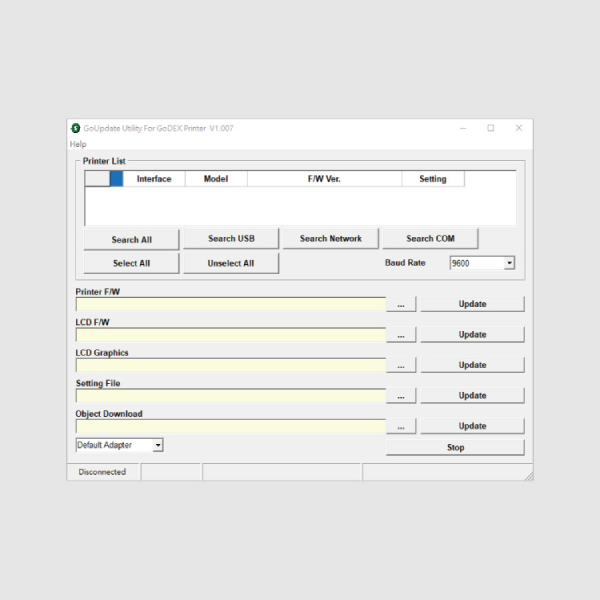Browse for LCD F/W file

pos(401,335)
